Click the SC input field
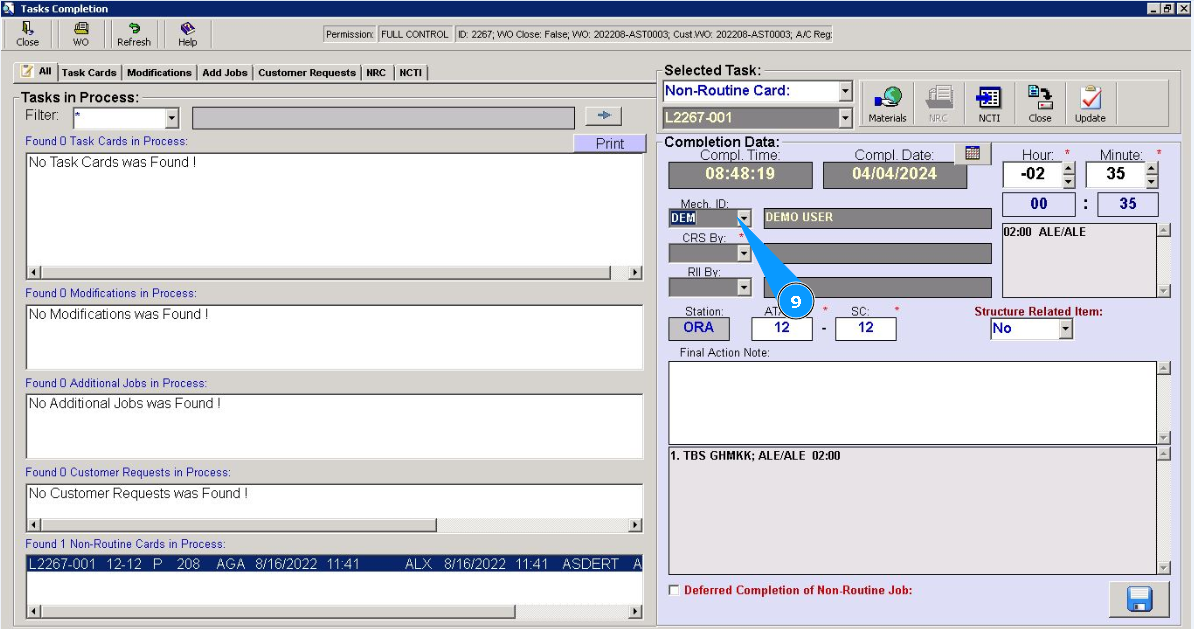The image size is (1194, 629). point(866,328)
